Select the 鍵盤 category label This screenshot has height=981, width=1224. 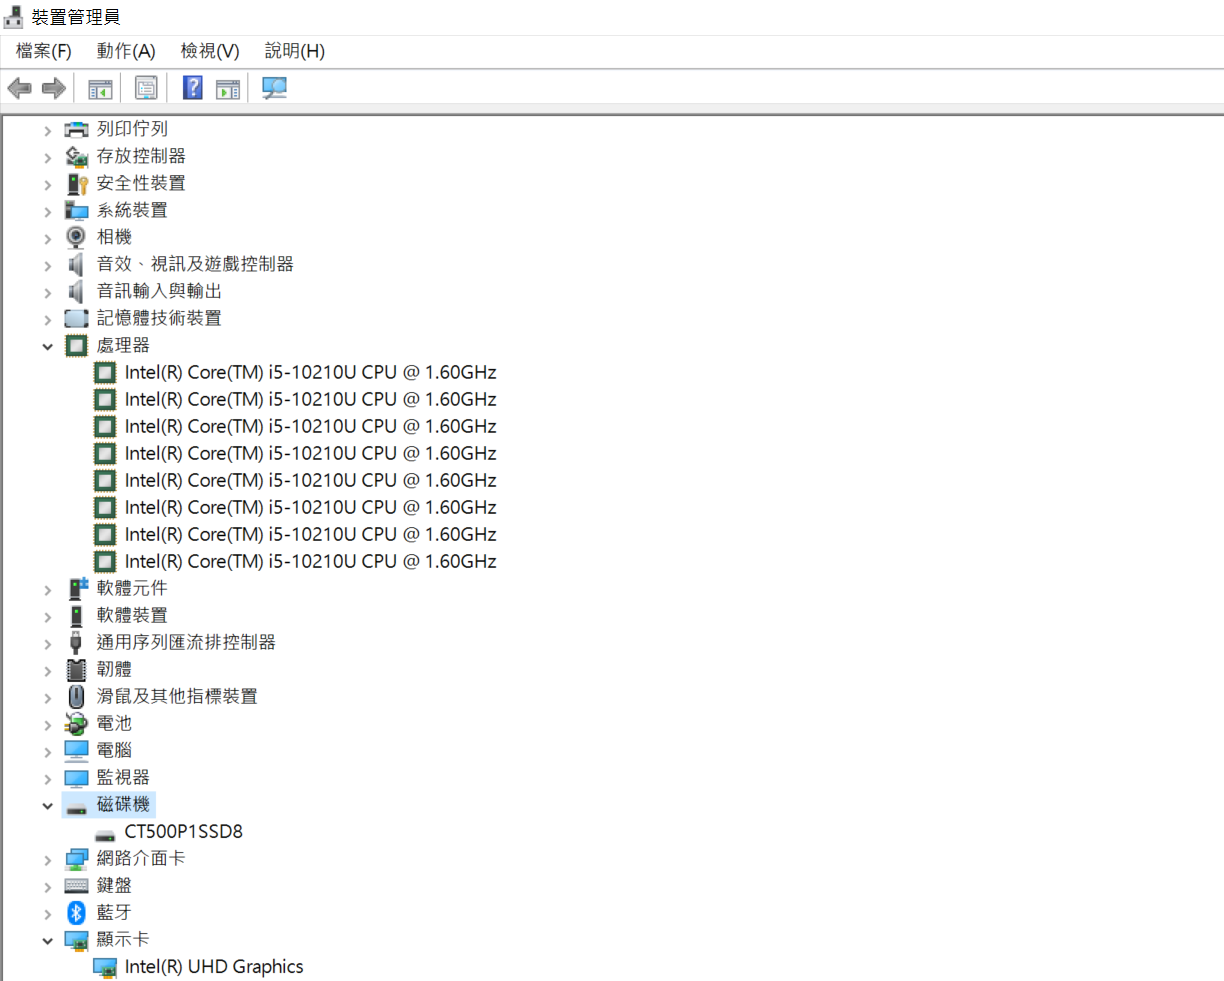[114, 885]
